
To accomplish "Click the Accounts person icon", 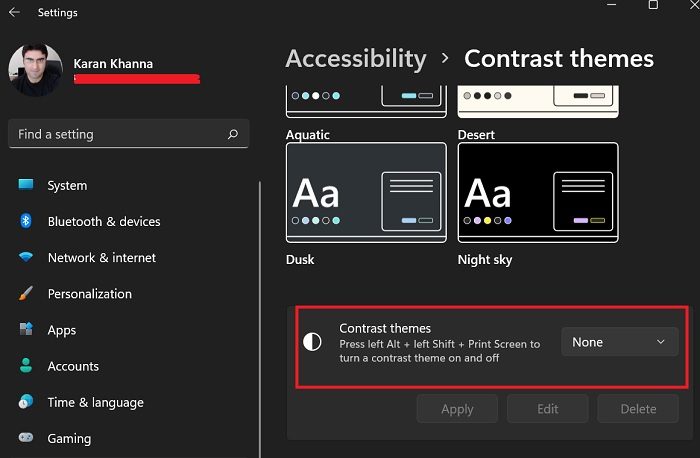I will coord(26,366).
